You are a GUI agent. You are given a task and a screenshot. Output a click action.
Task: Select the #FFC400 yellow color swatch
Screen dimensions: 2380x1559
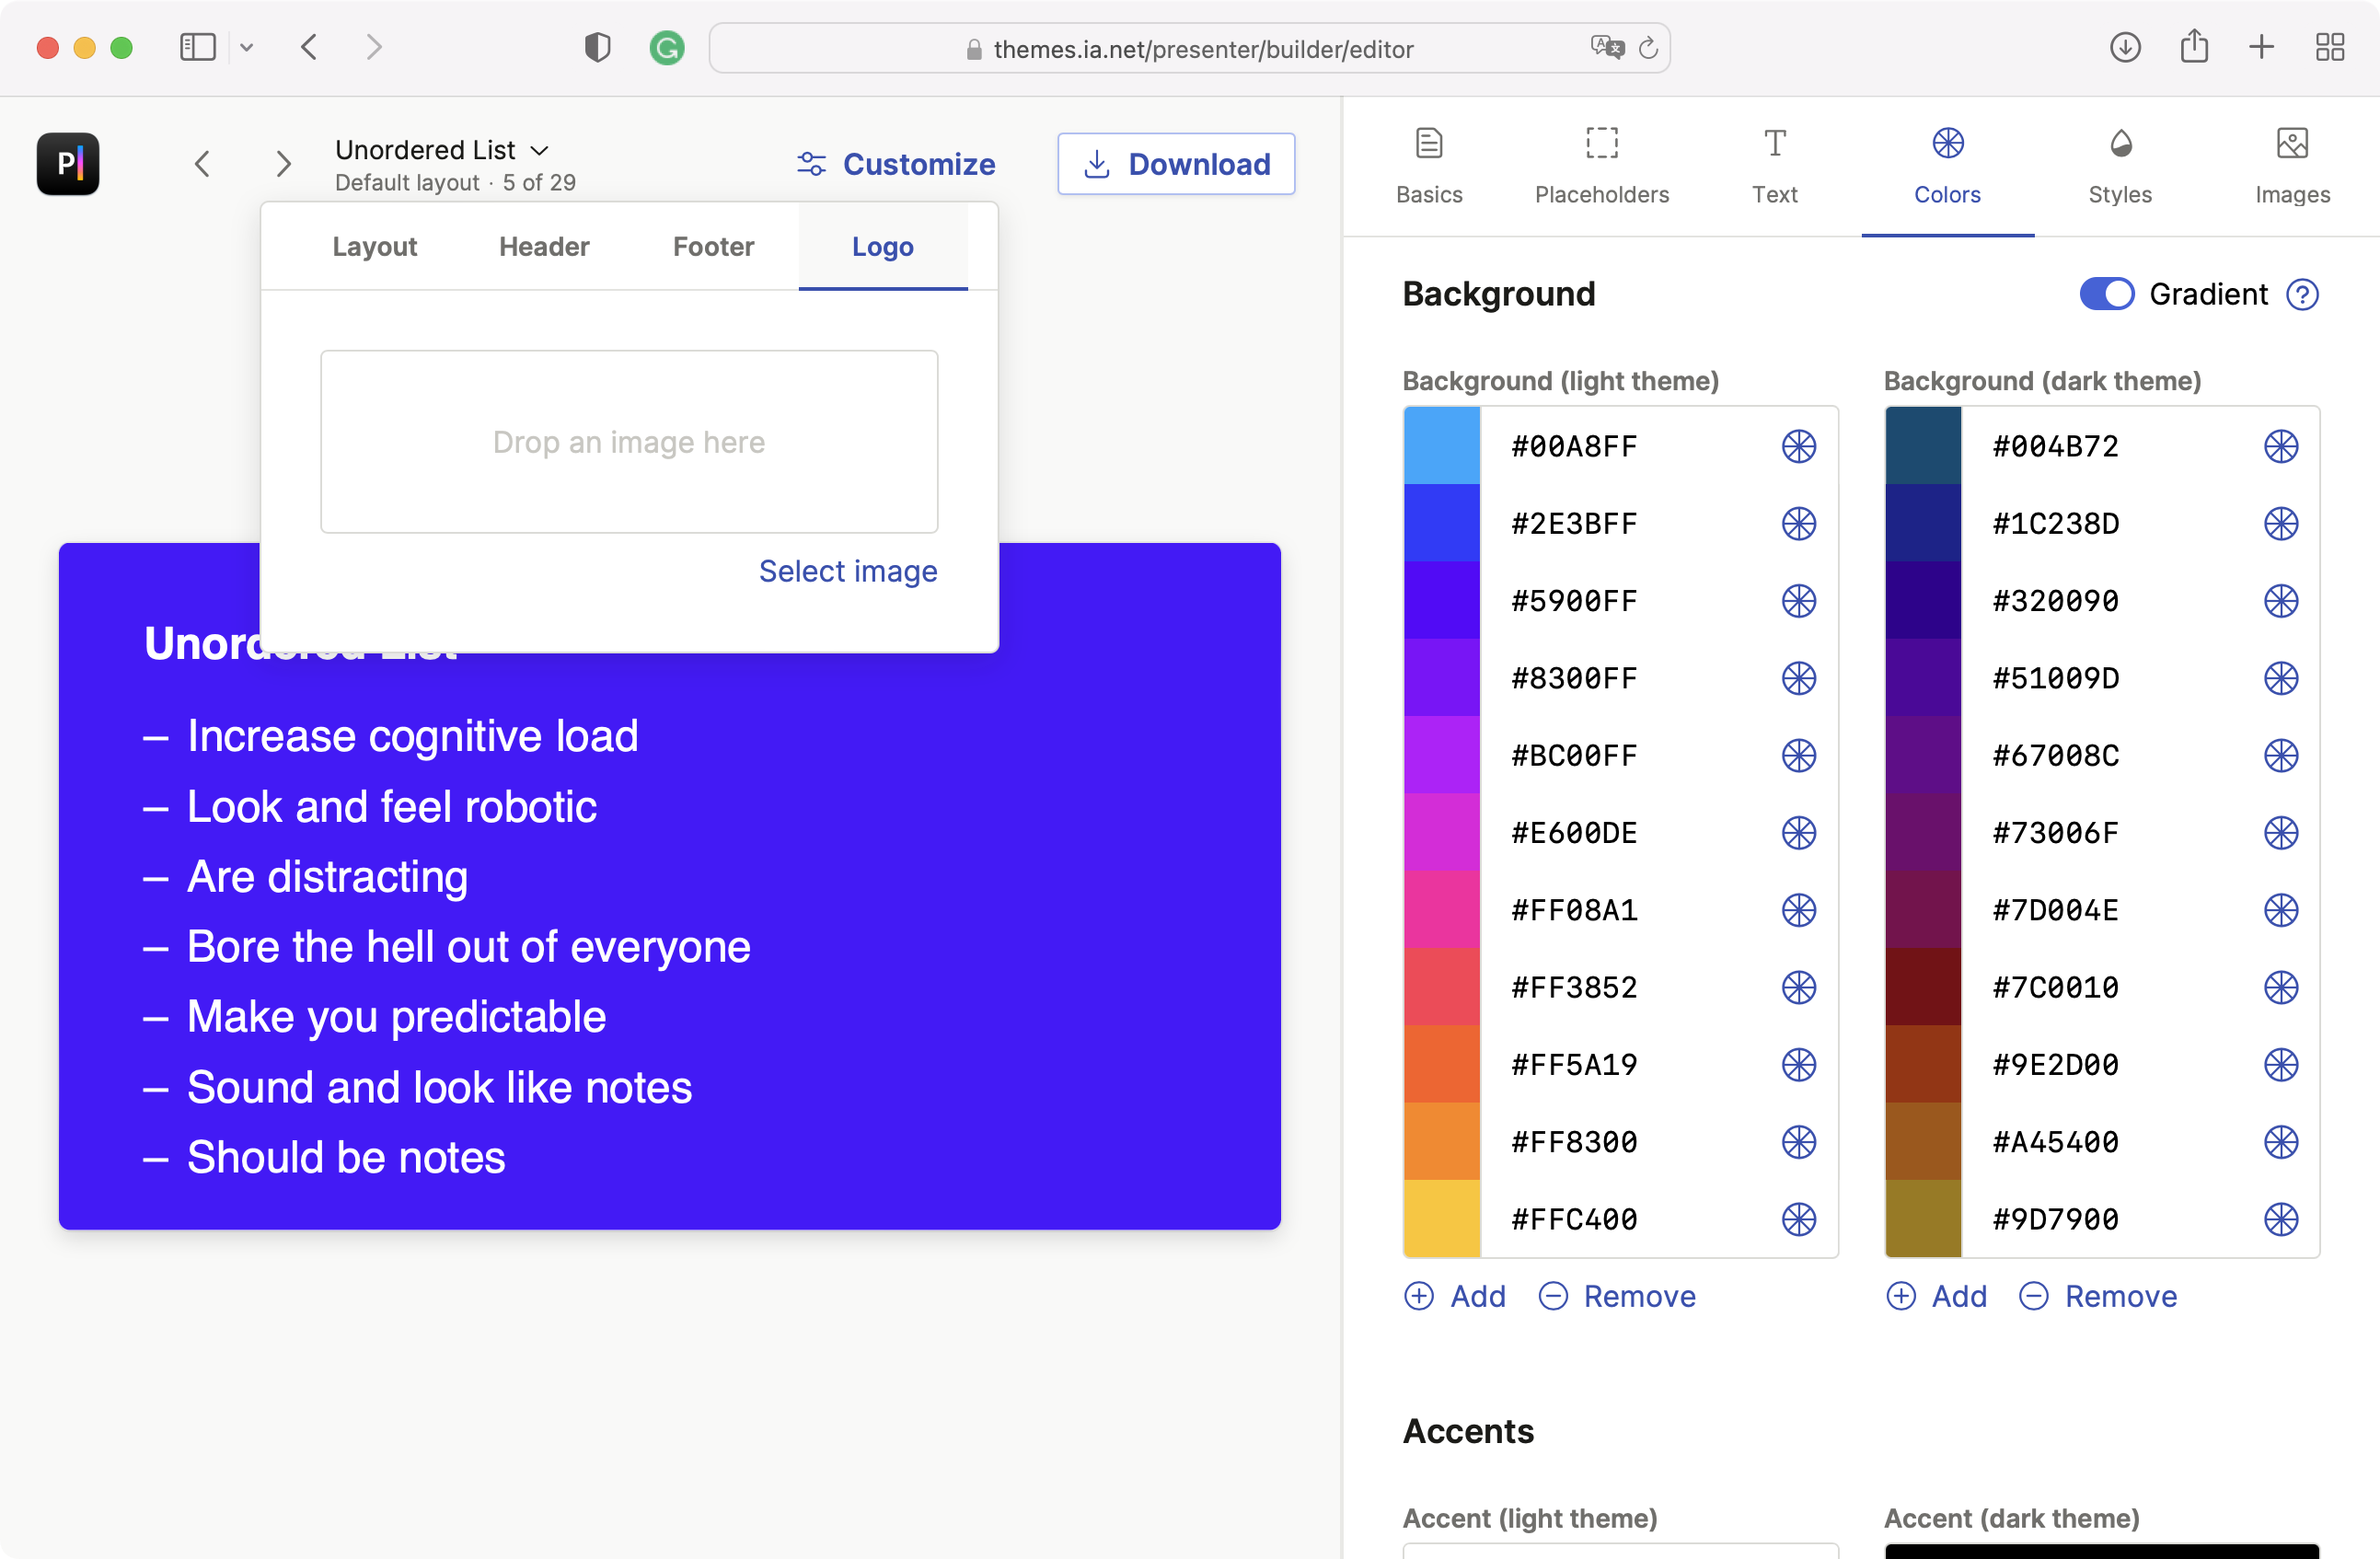[x=1441, y=1218]
